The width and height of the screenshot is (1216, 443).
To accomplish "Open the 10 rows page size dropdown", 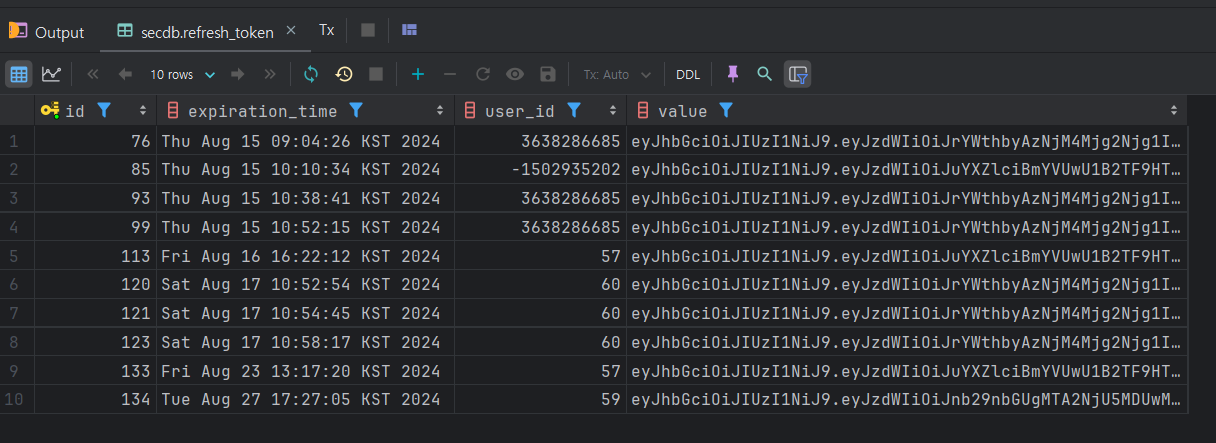I will pos(183,74).
